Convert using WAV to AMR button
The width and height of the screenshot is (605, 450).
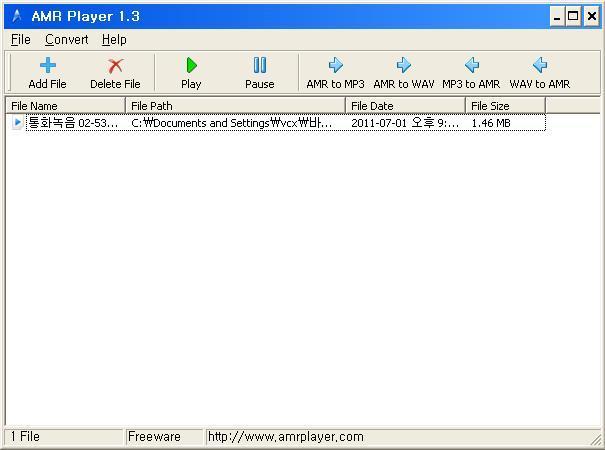point(539,73)
